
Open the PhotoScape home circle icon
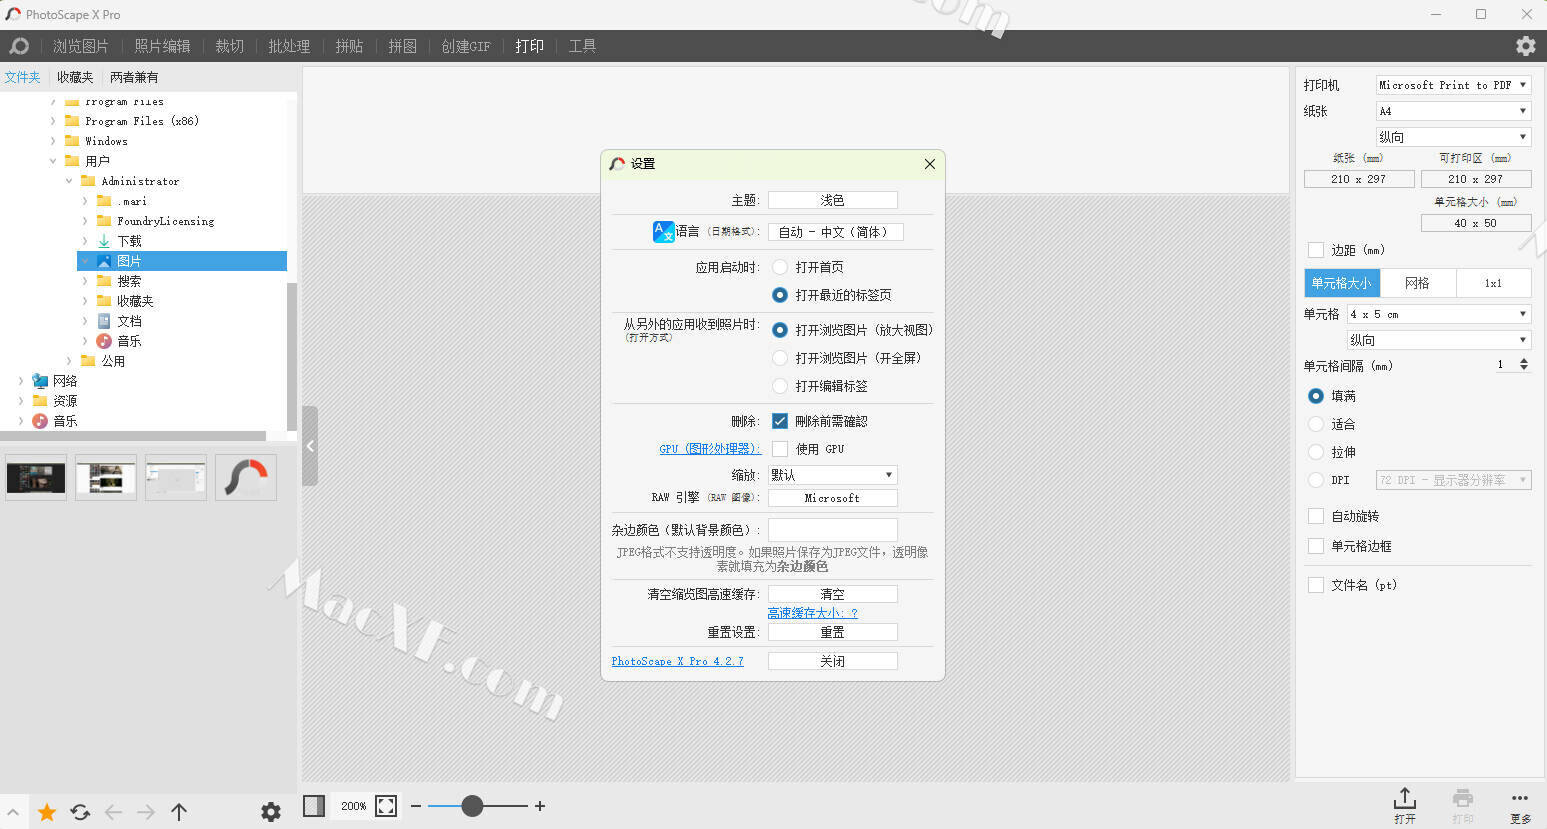pyautogui.click(x=18, y=46)
